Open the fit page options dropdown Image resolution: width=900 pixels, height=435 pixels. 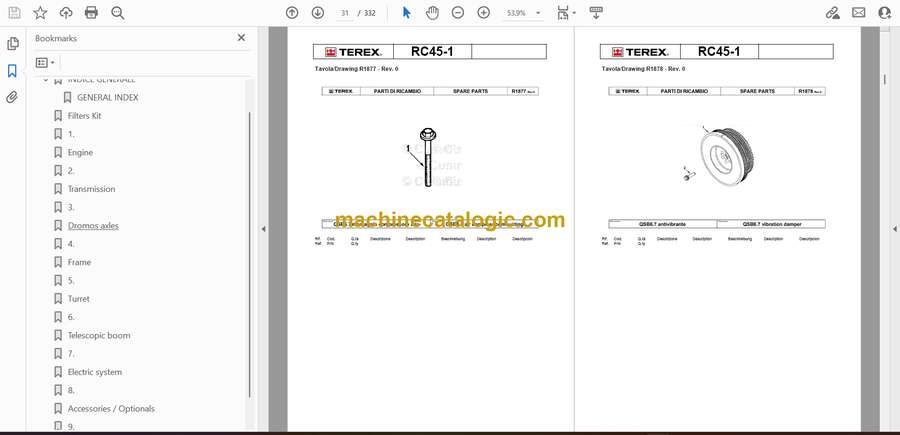click(x=566, y=13)
